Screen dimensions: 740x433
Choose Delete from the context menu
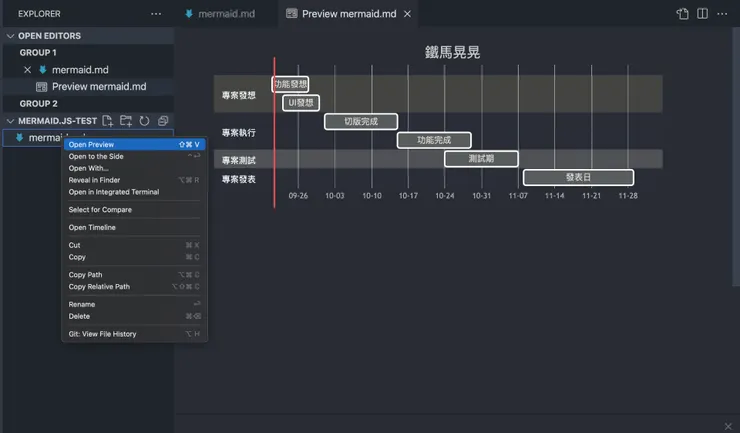(135, 316)
